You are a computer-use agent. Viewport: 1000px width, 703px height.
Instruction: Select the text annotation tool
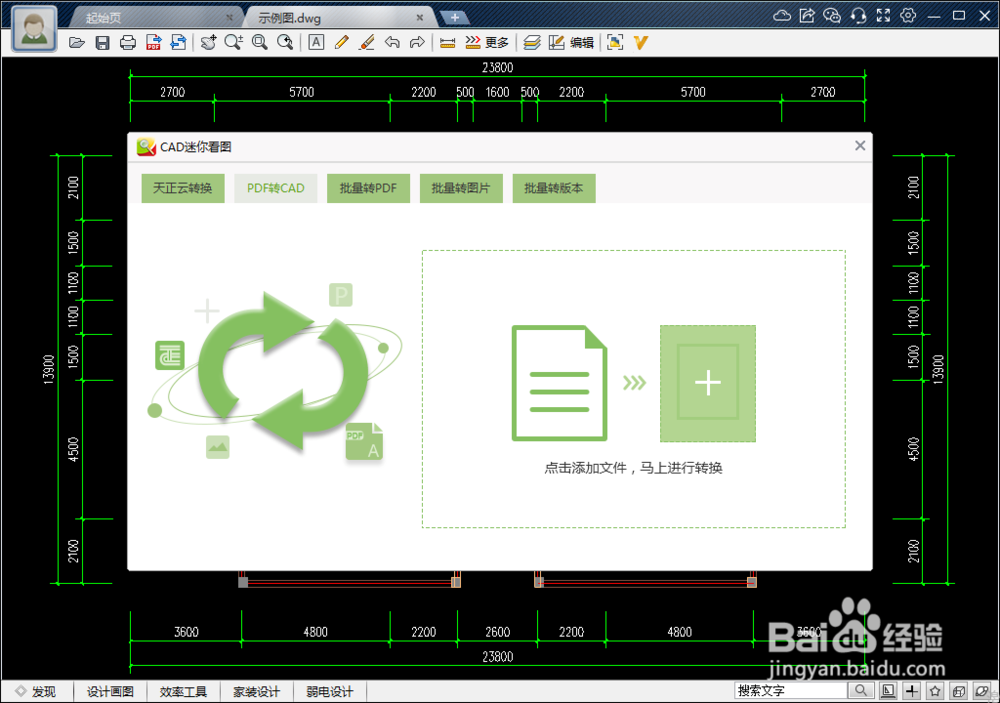316,42
